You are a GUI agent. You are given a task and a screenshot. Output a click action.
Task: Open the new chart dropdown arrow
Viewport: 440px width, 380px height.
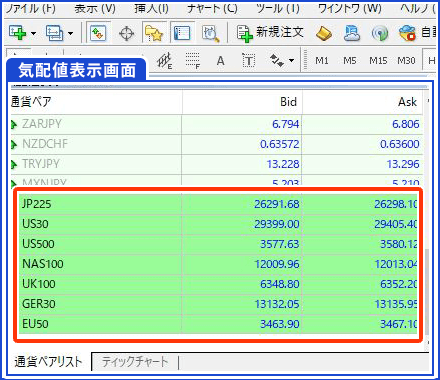[x=33, y=33]
